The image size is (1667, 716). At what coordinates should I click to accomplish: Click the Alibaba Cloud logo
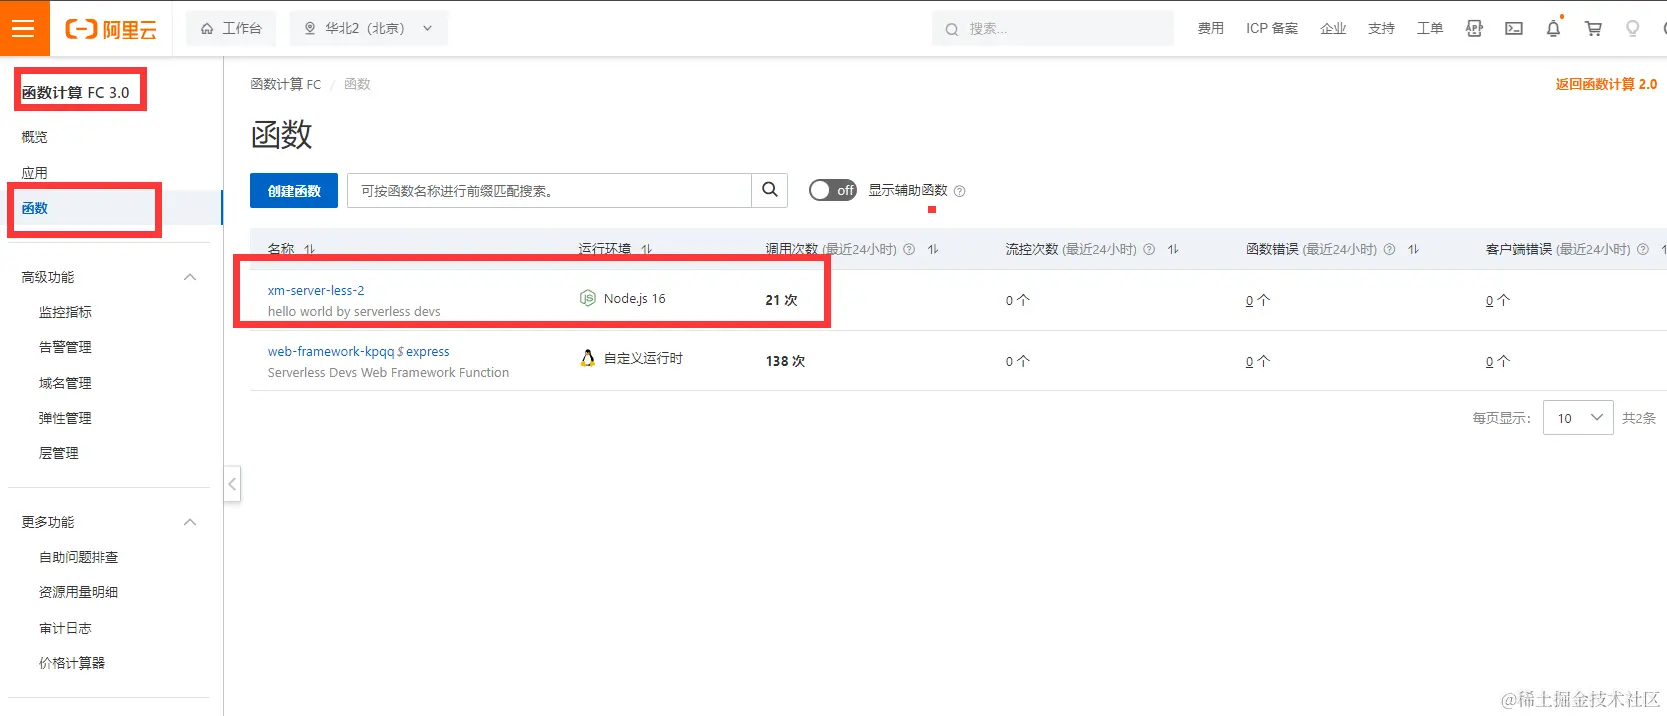click(111, 29)
